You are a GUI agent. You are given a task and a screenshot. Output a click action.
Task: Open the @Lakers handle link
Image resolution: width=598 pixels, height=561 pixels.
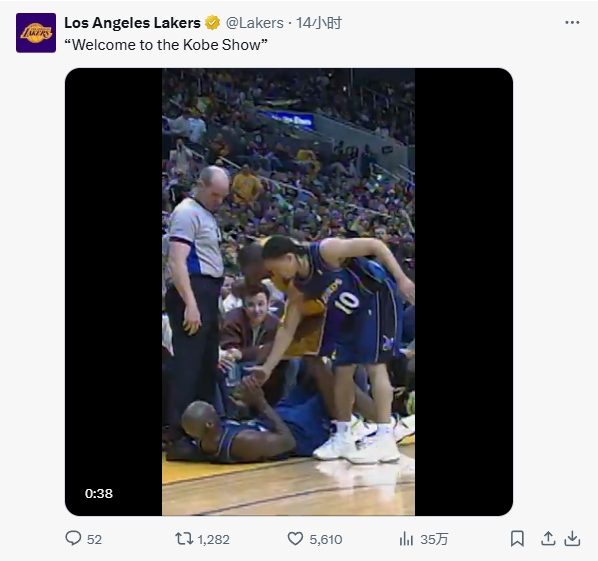pos(255,23)
